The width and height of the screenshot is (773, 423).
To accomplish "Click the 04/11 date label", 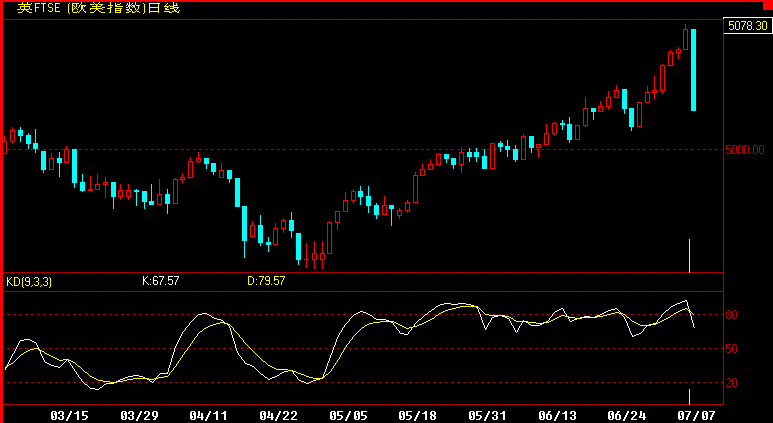I will [209, 416].
